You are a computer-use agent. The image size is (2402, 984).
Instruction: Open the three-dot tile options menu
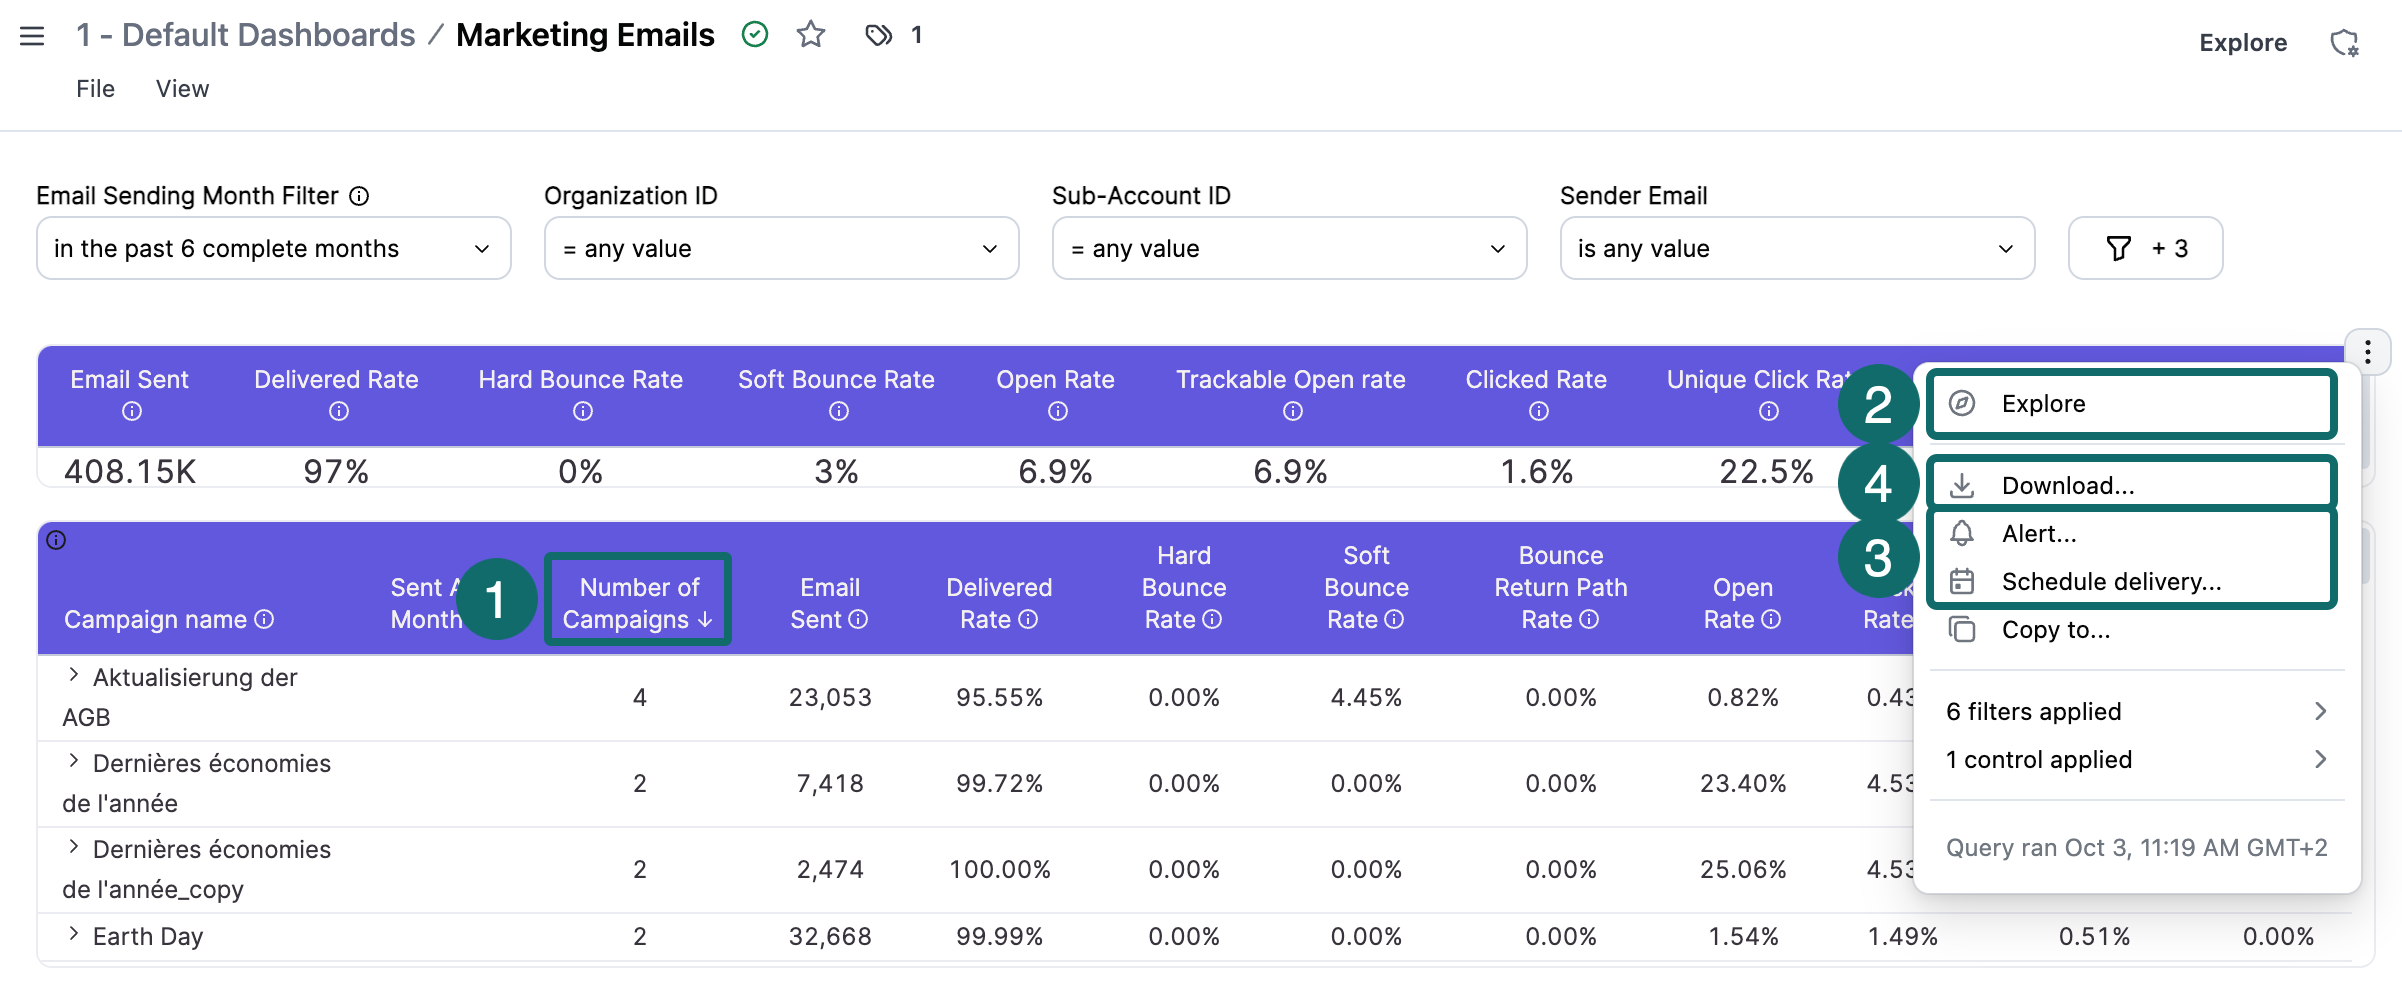click(2367, 352)
